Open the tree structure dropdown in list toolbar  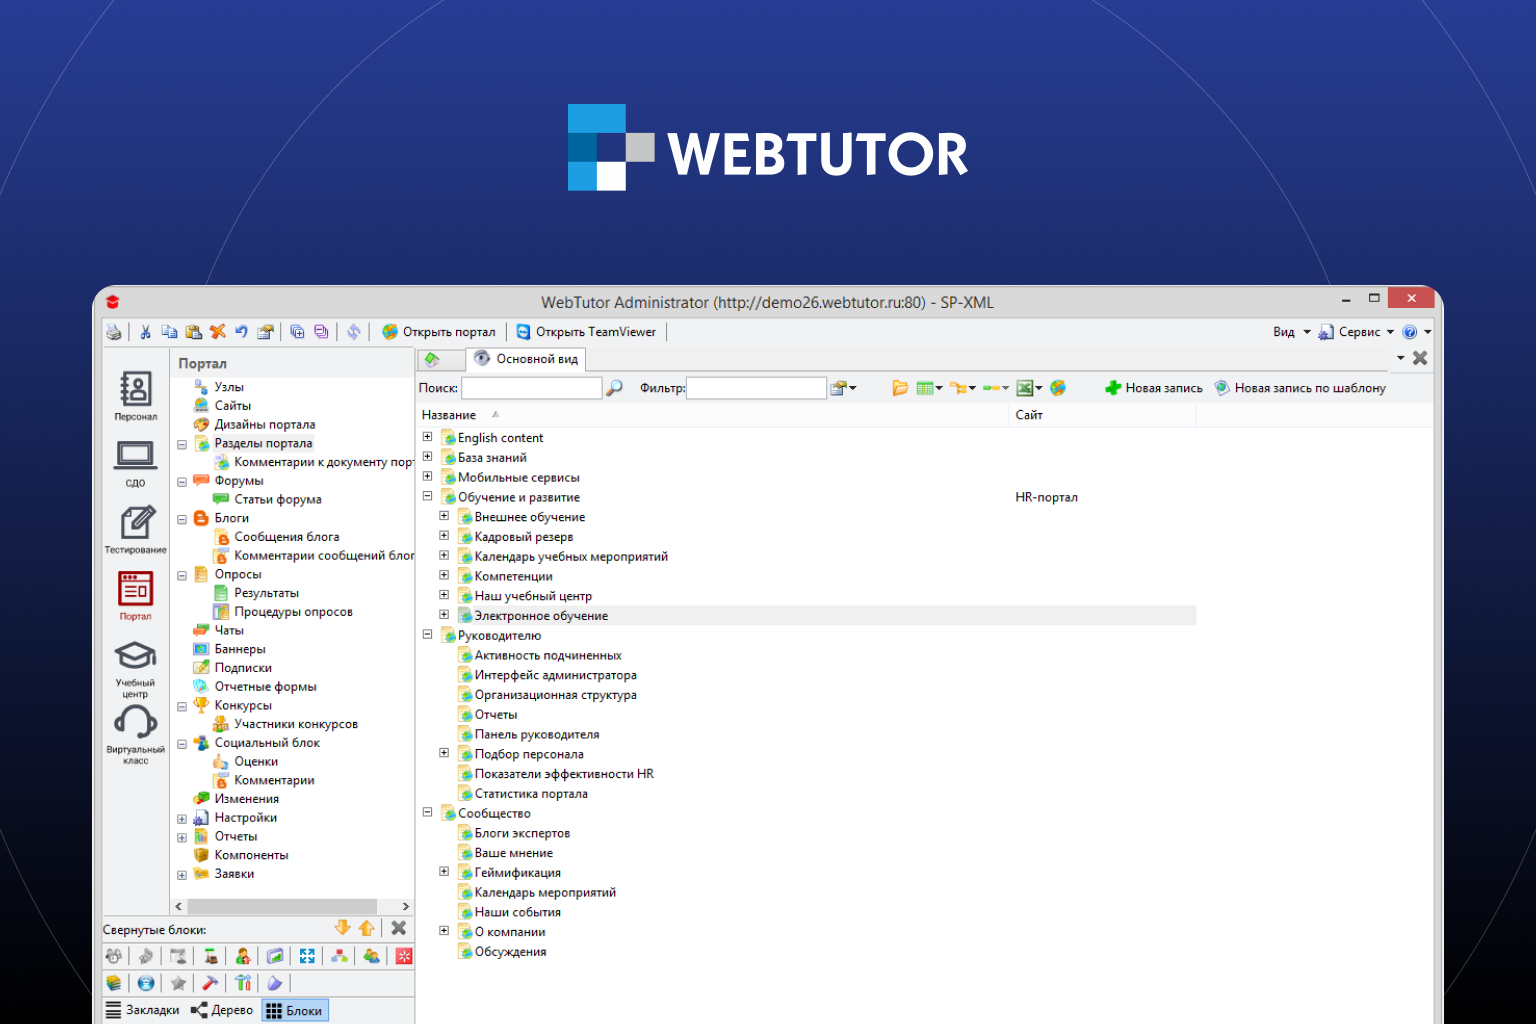[962, 388]
